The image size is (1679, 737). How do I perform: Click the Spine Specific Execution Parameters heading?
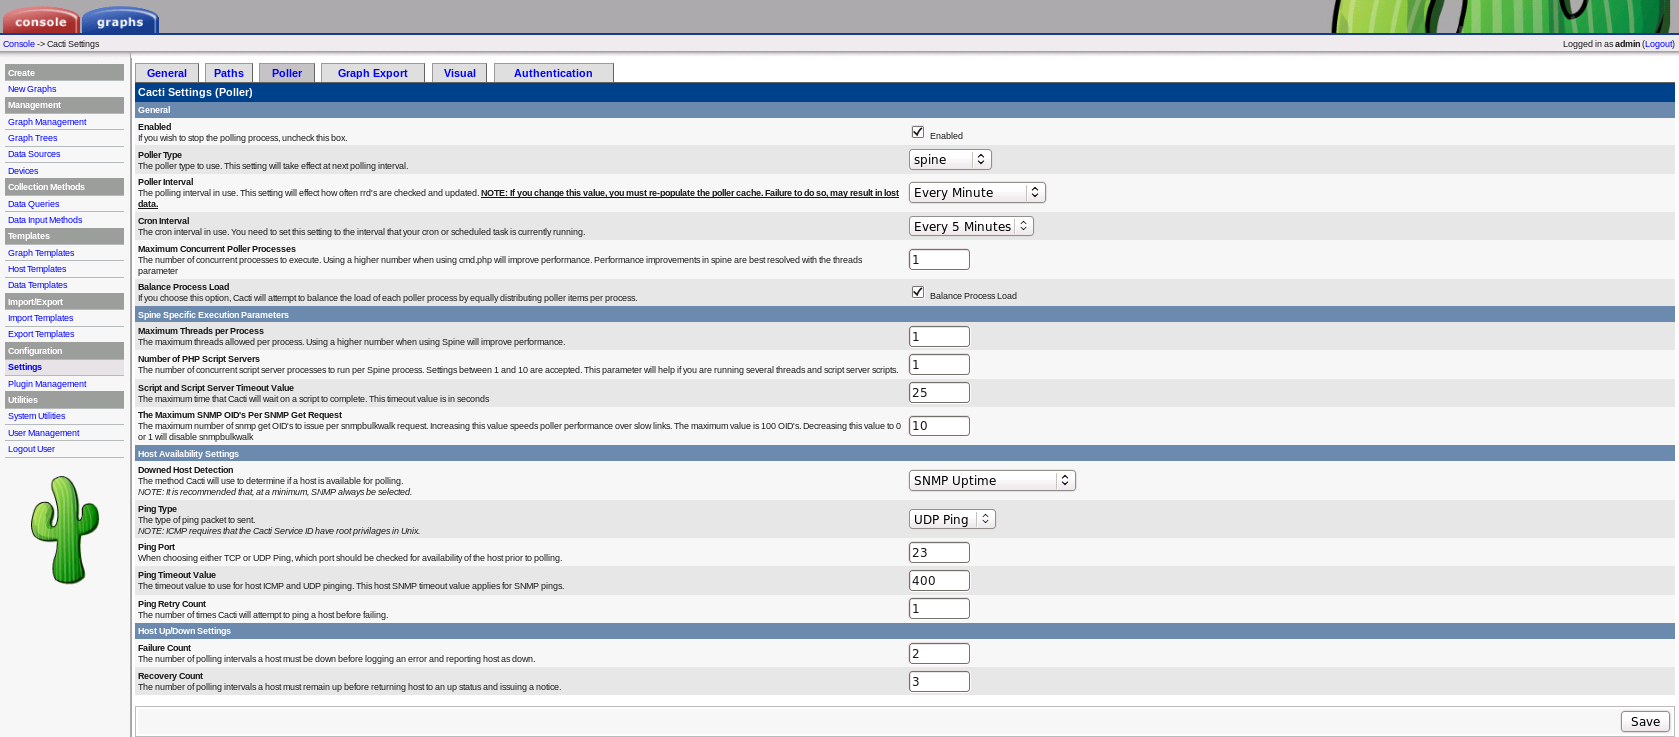[213, 315]
